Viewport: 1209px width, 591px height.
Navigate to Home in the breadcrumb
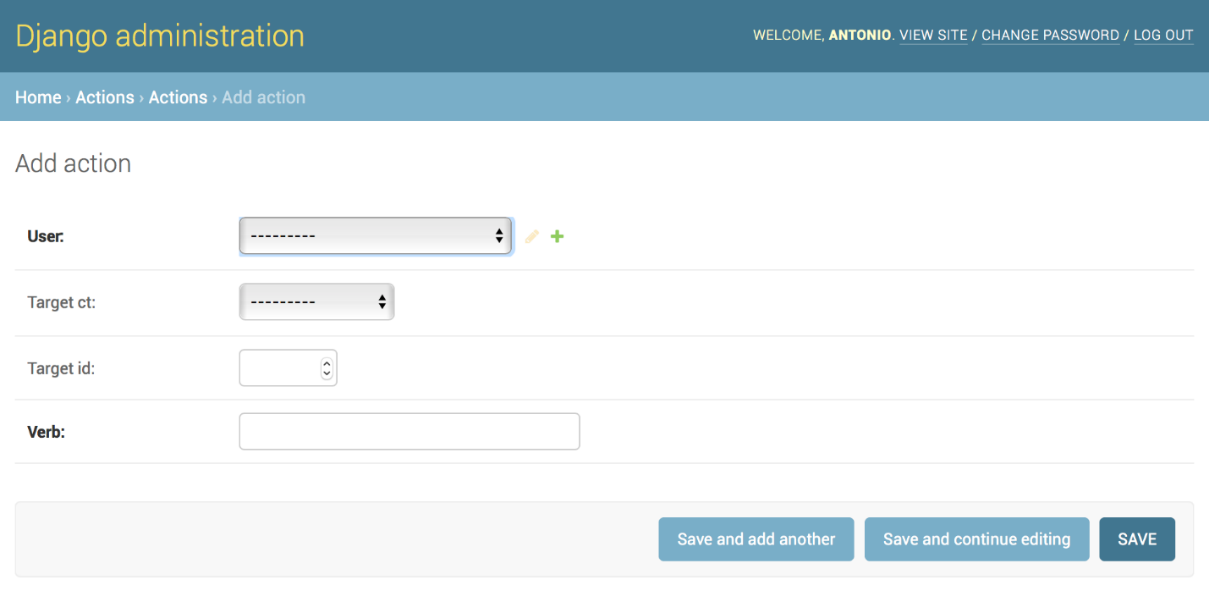38,97
